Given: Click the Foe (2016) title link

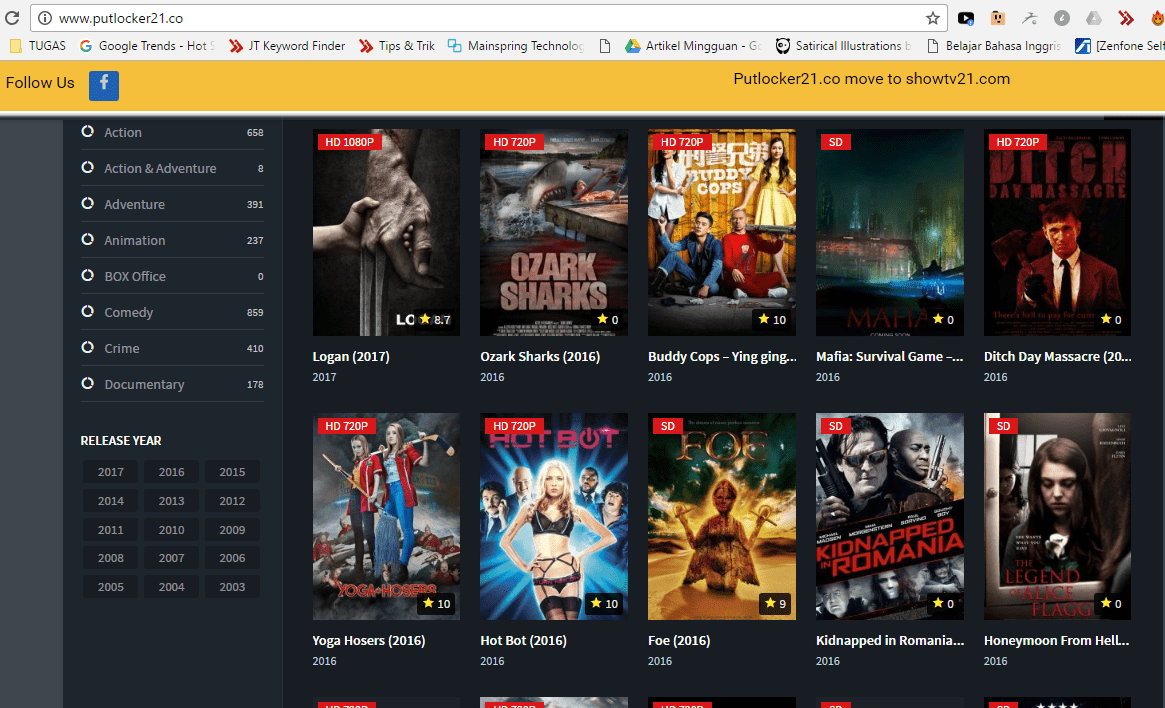Looking at the screenshot, I should [x=679, y=640].
